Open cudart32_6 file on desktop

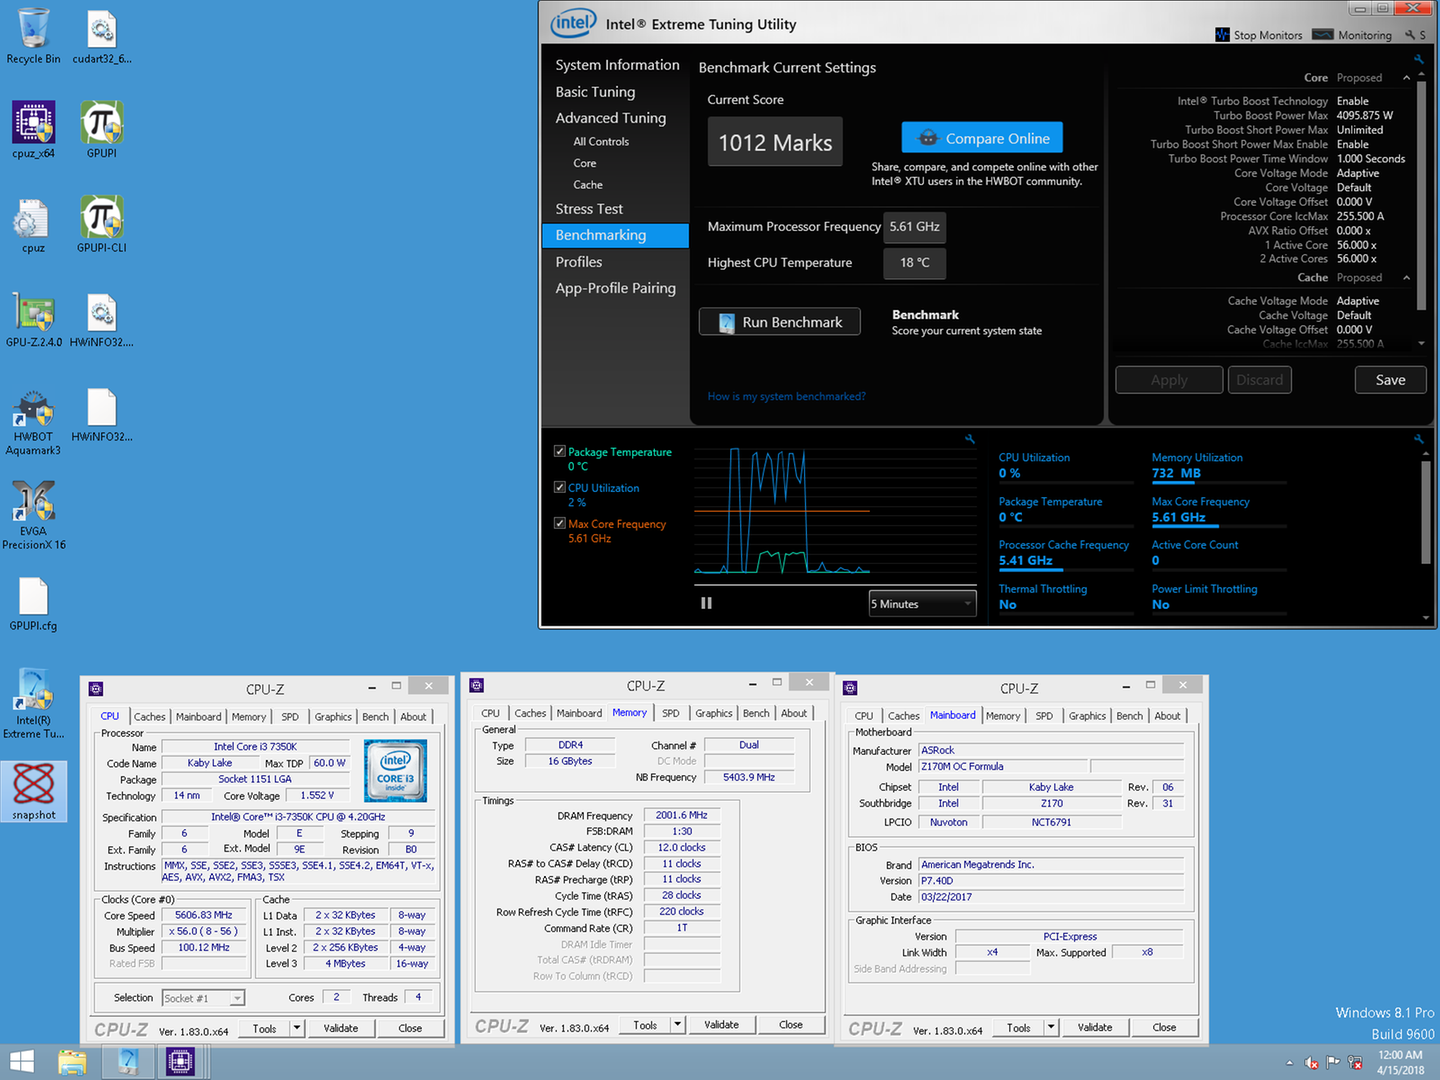[x=101, y=37]
